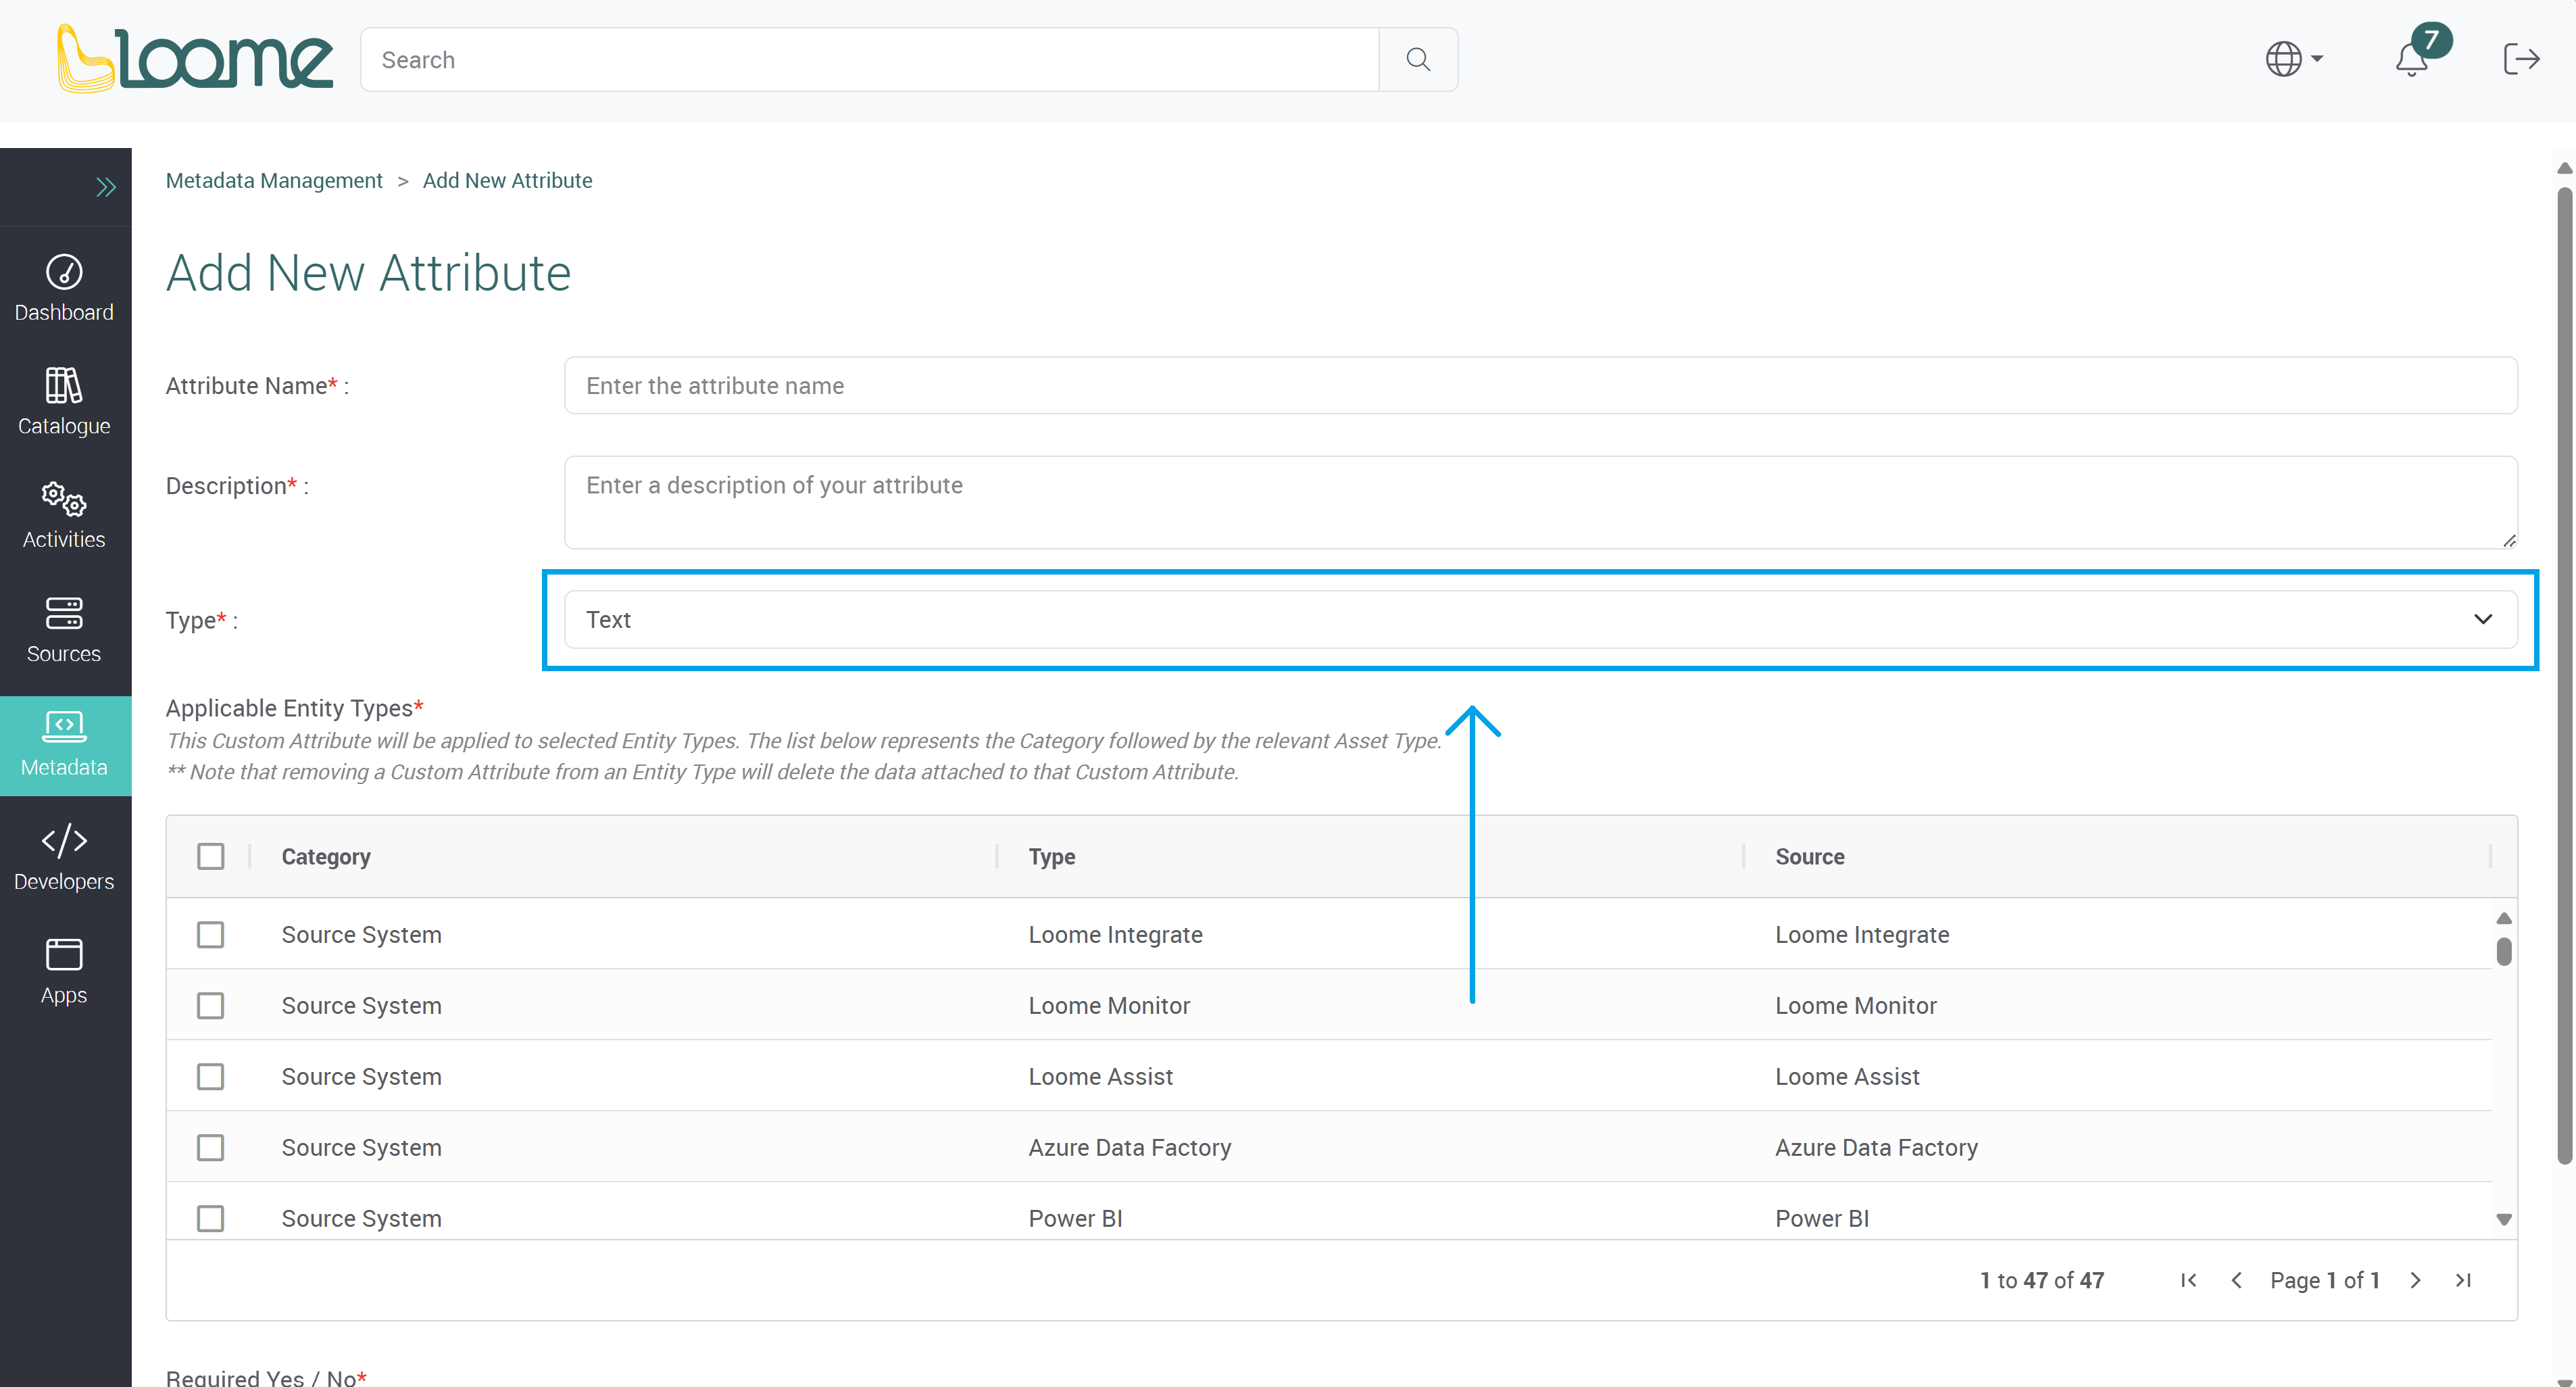Follow the Add New Attribute breadcrumb
Image resolution: width=2576 pixels, height=1387 pixels.
pos(507,180)
